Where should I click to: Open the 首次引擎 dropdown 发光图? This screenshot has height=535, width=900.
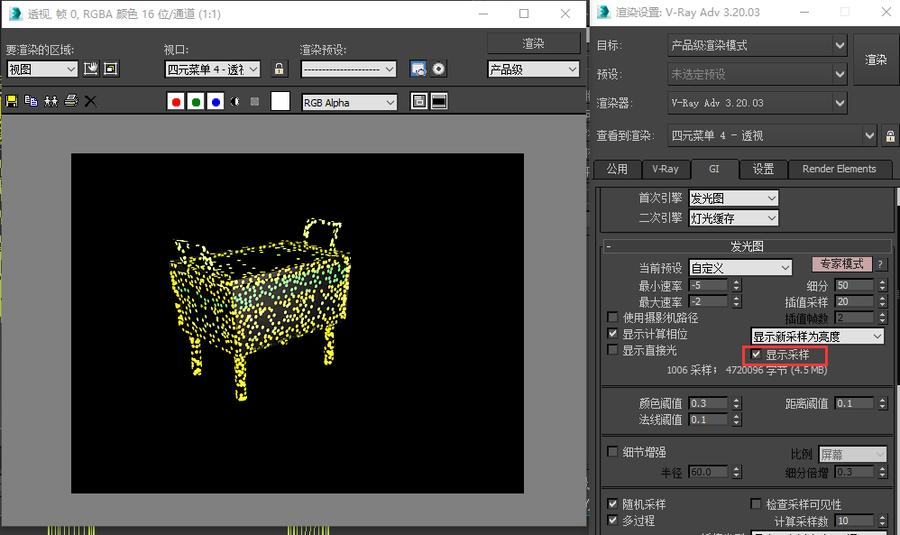click(x=734, y=199)
